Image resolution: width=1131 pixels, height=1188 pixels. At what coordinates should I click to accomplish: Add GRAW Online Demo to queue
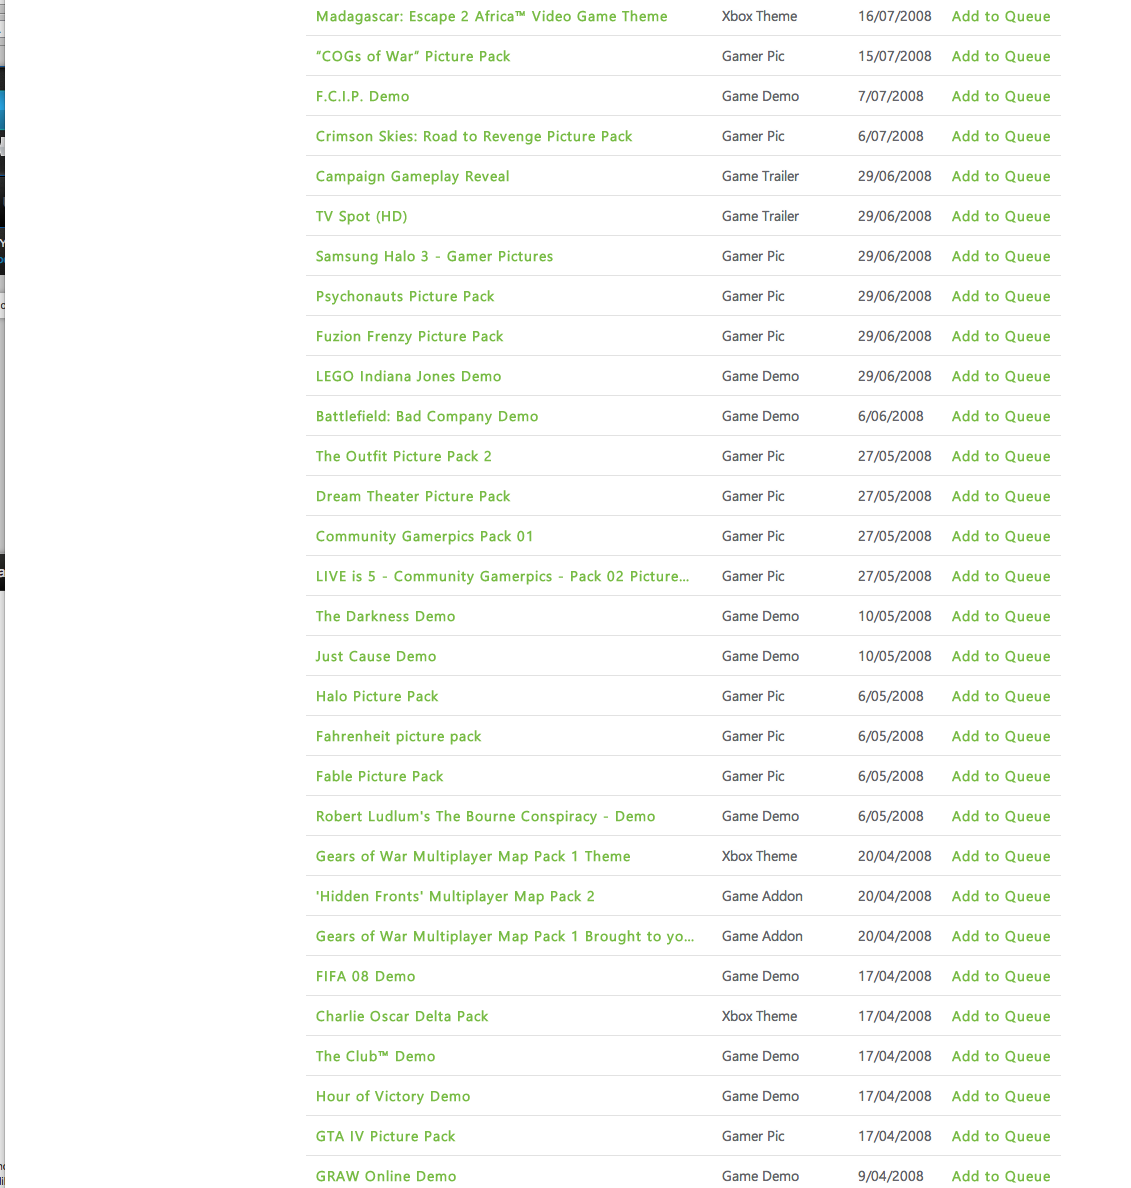(x=1001, y=1177)
